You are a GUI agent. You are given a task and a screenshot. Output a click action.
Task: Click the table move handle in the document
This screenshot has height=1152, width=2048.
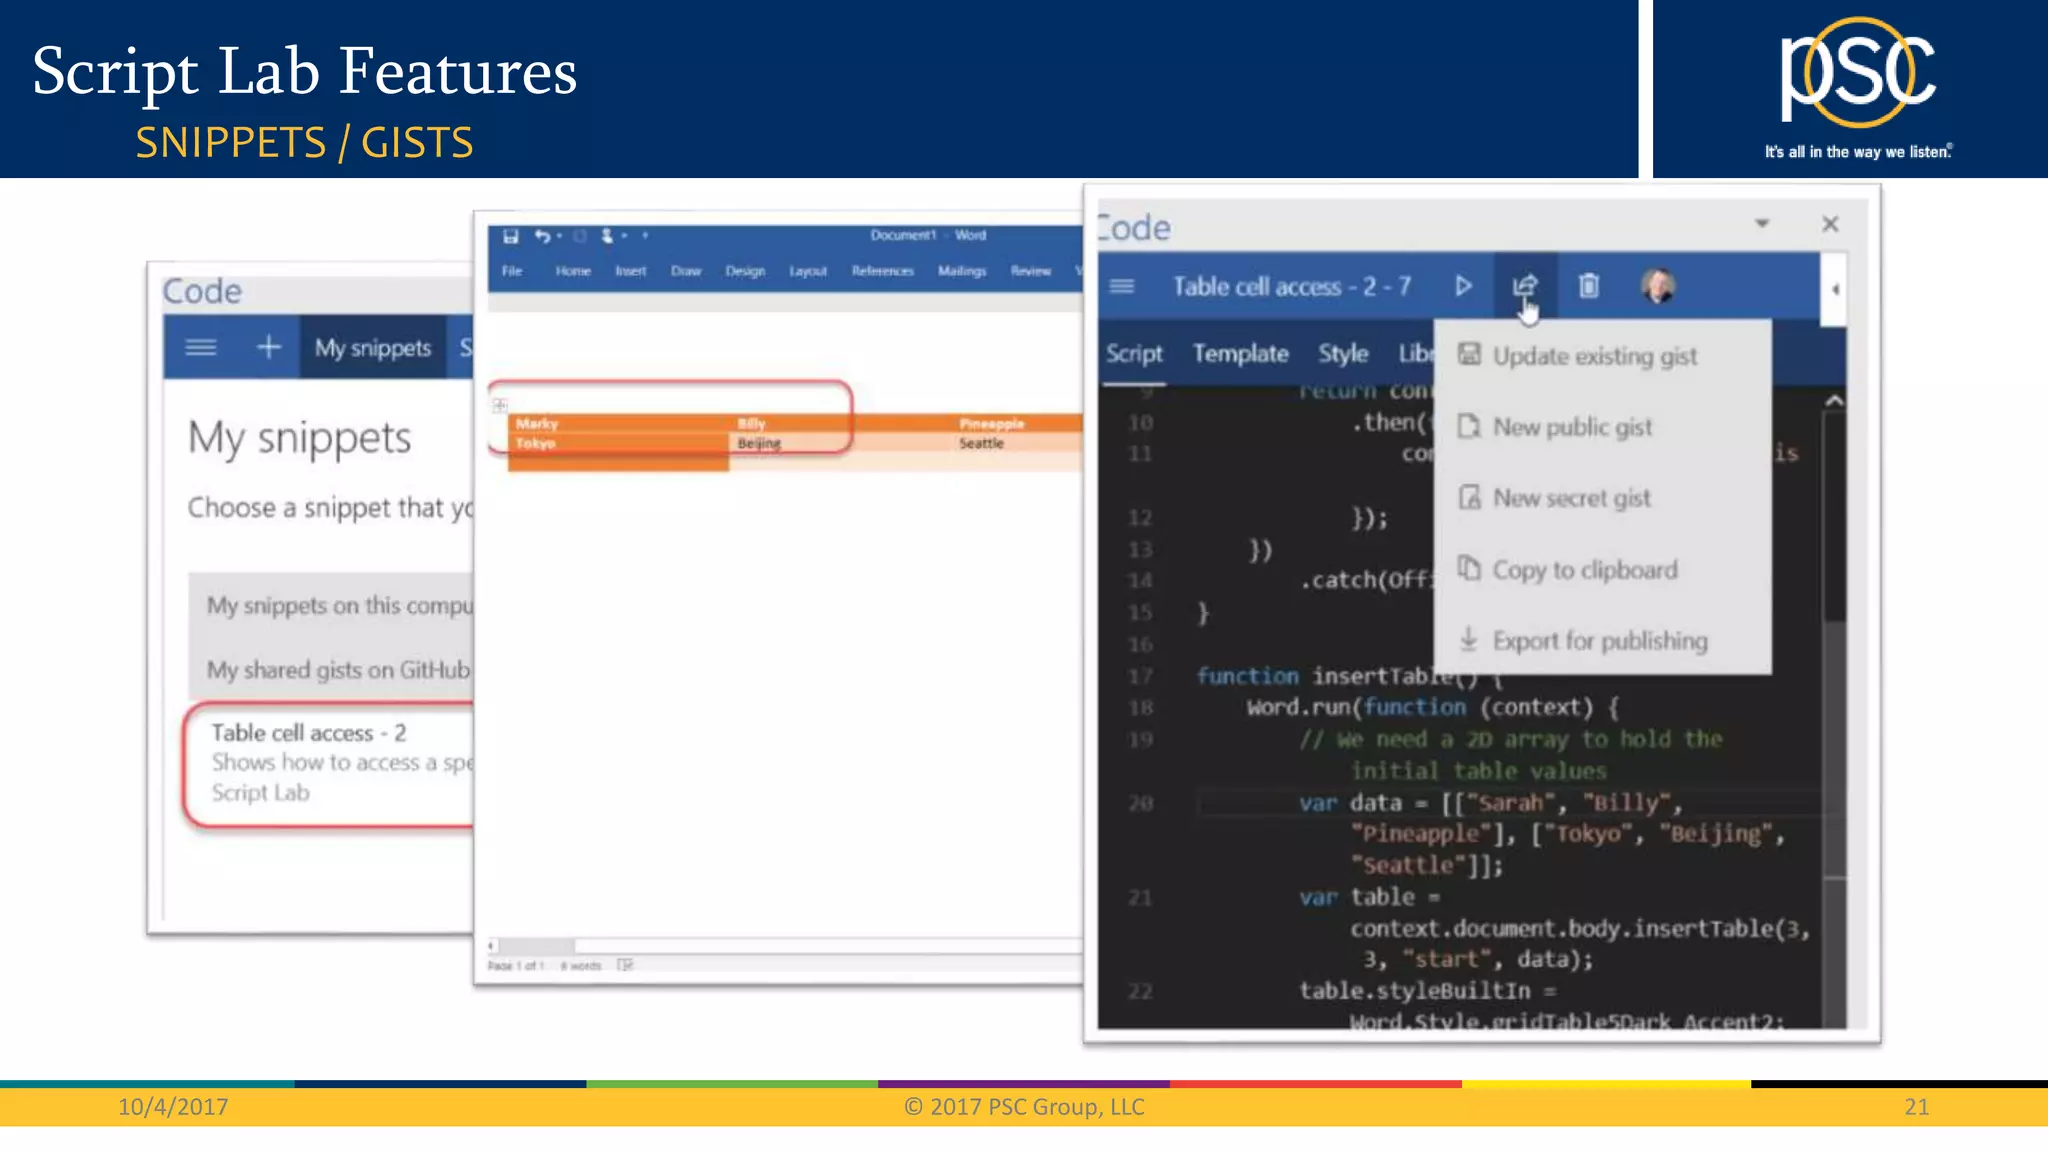(500, 405)
